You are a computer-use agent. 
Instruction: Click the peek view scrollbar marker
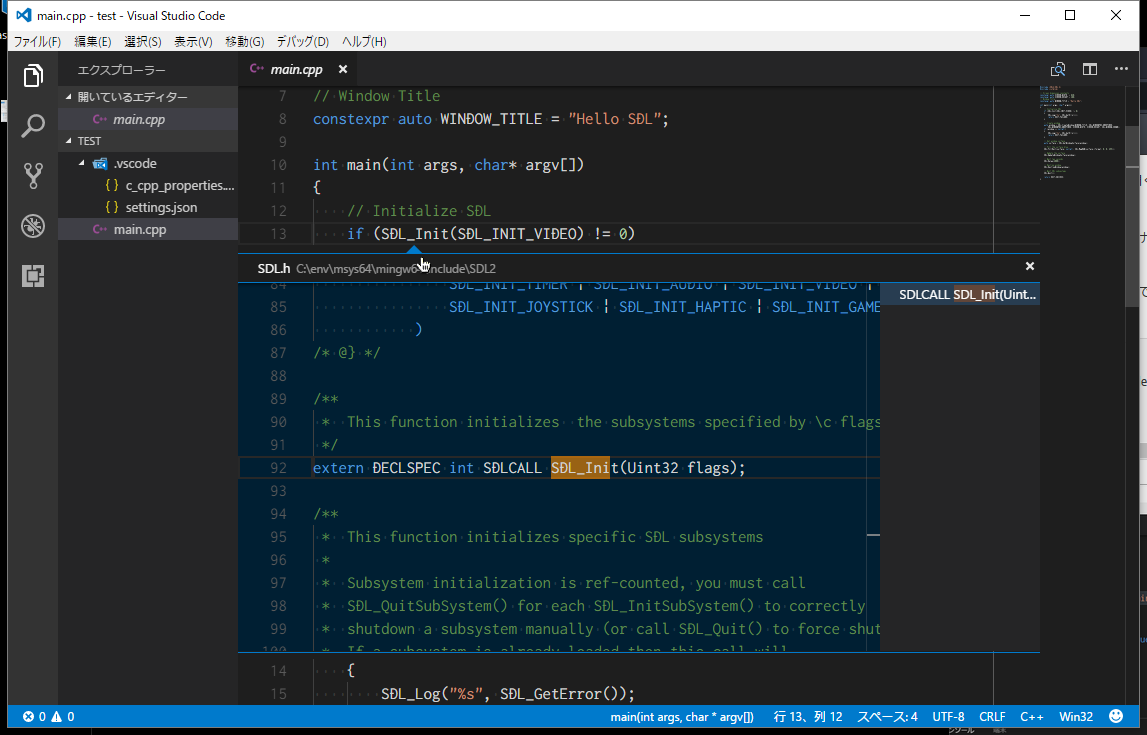pyautogui.click(x=873, y=535)
